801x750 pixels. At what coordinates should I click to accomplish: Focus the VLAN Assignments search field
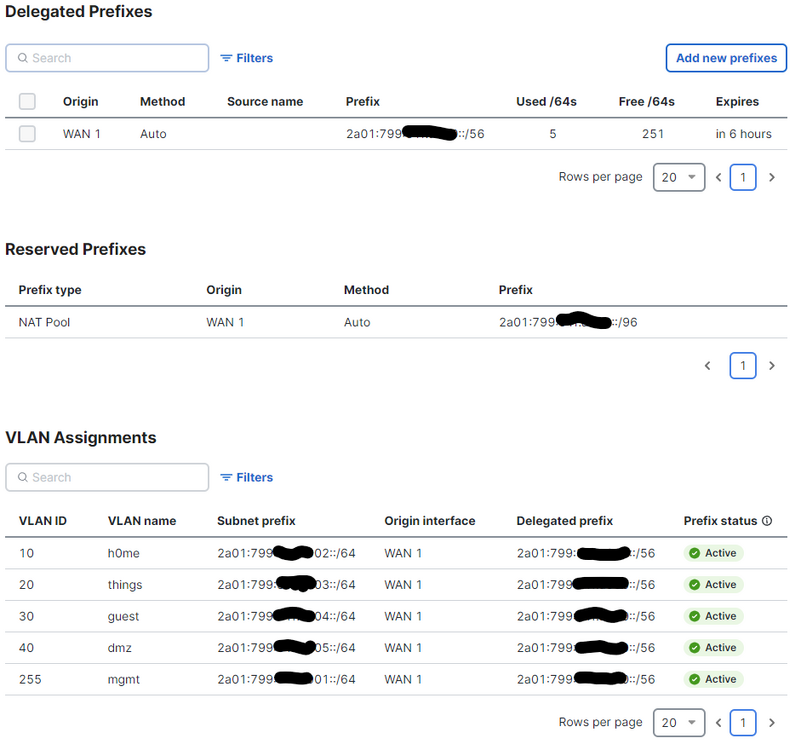(108, 478)
